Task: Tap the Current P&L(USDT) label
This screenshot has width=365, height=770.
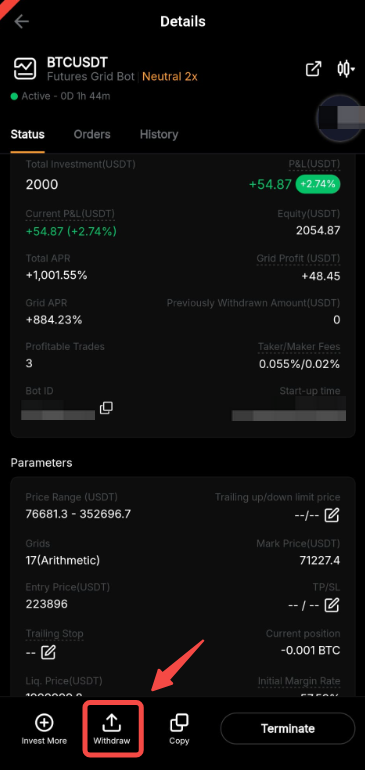Action: point(70,214)
